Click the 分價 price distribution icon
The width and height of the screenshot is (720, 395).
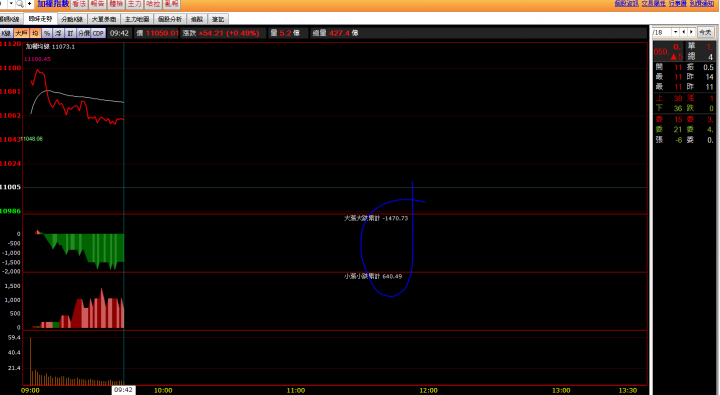[84, 34]
